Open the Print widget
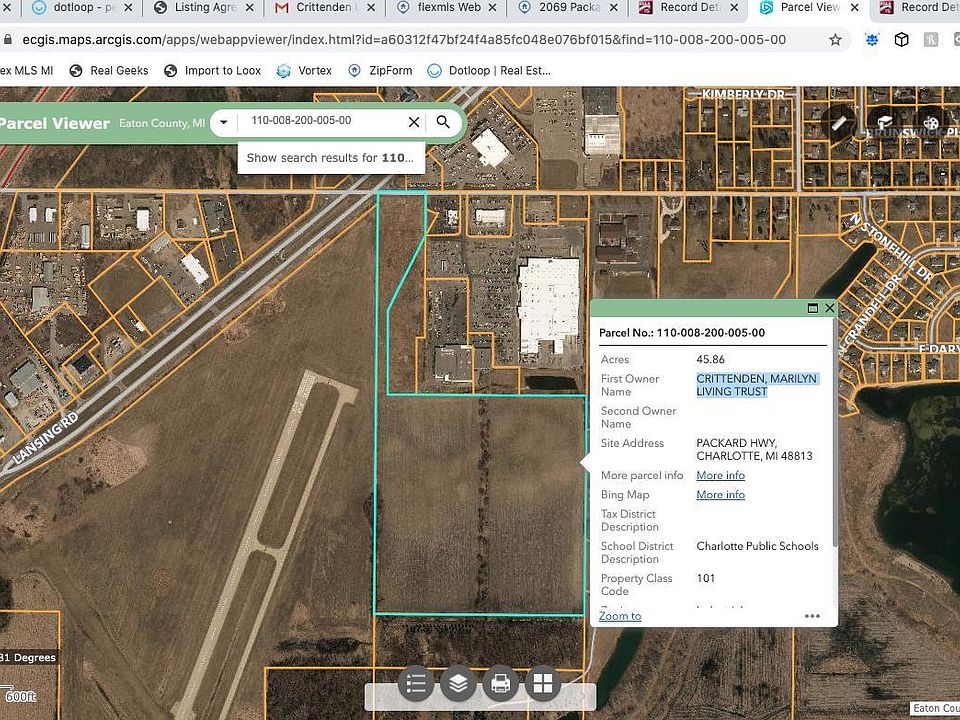This screenshot has width=960, height=720. 500,683
